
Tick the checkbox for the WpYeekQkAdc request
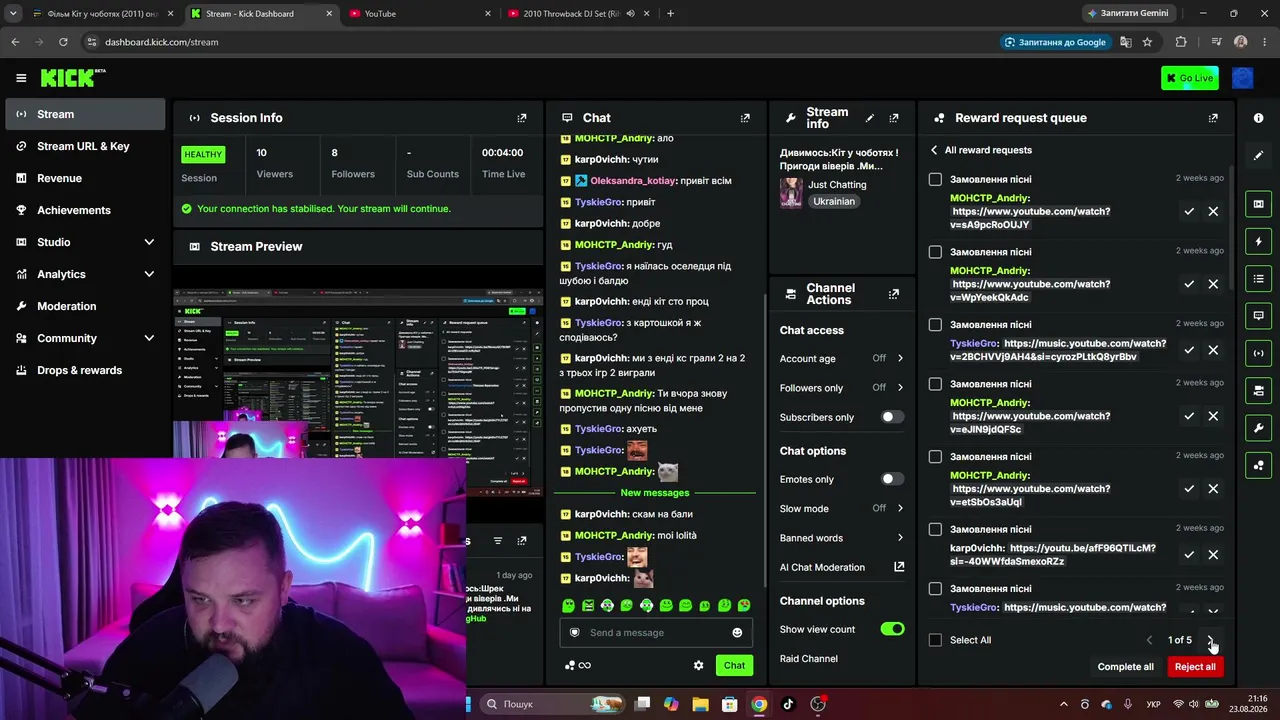coord(935,252)
